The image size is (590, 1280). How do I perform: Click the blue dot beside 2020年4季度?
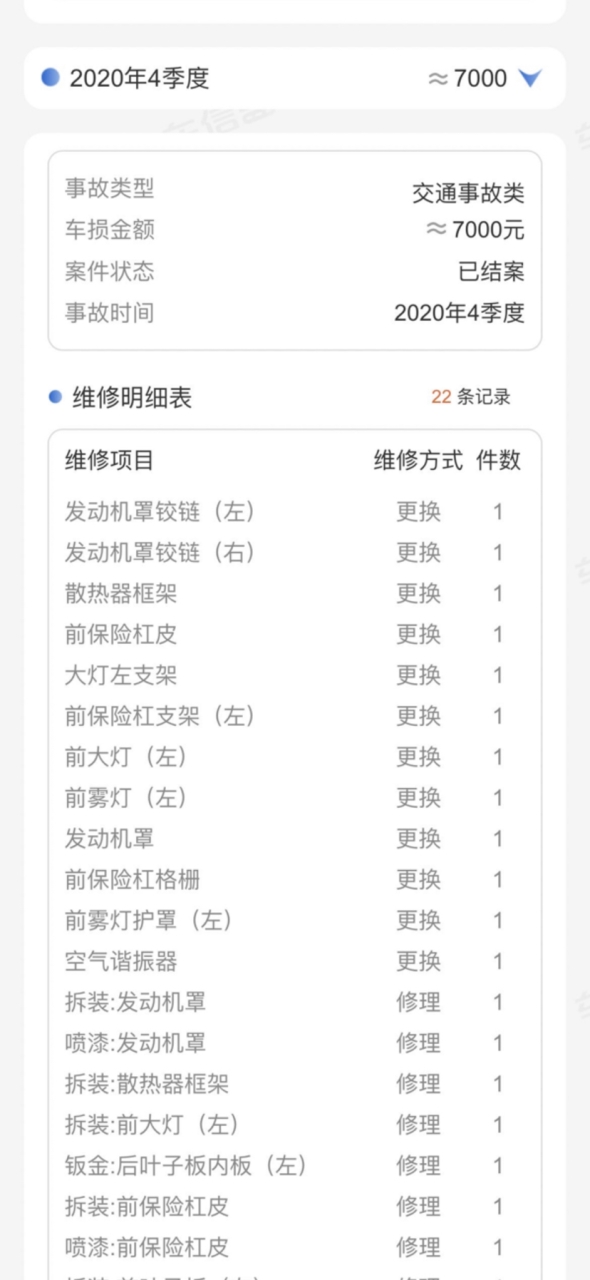tap(50, 77)
